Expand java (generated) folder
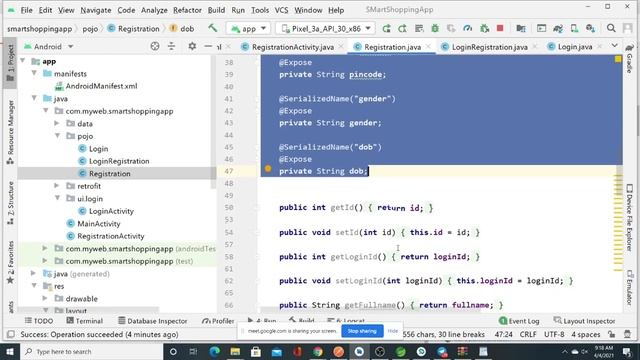This screenshot has height=360, width=640. 34,273
